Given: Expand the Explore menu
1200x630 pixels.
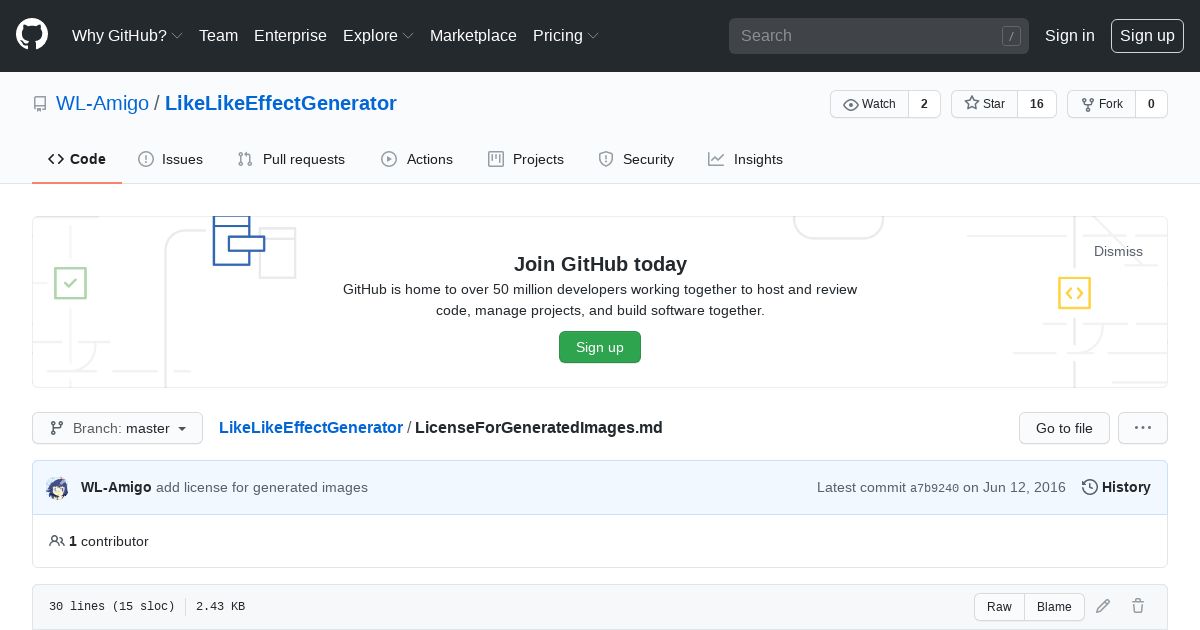Looking at the screenshot, I should [x=378, y=35].
